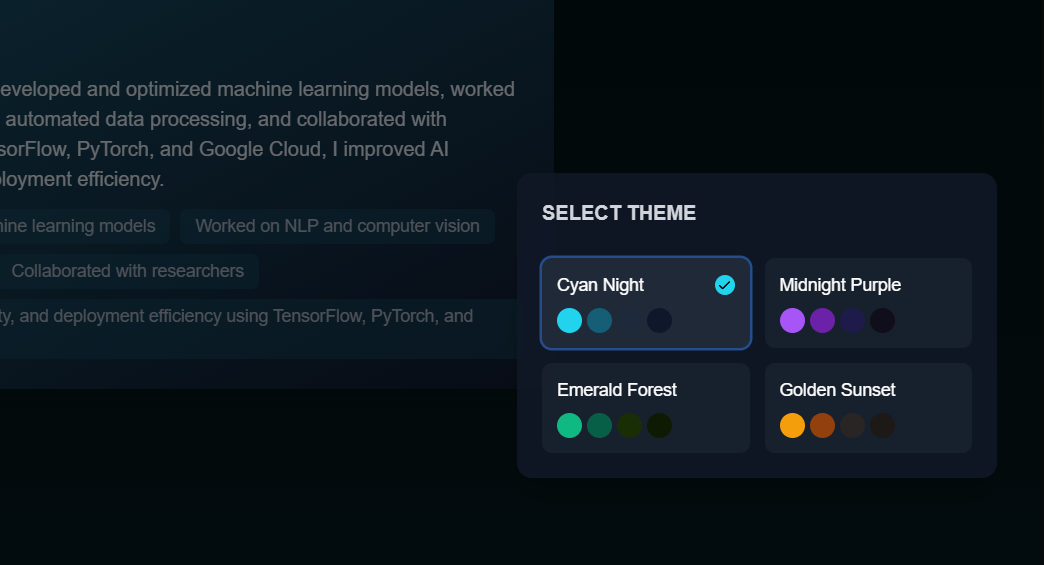The height and width of the screenshot is (565, 1044).
Task: Click the bright cyan color swatch
Action: click(569, 320)
